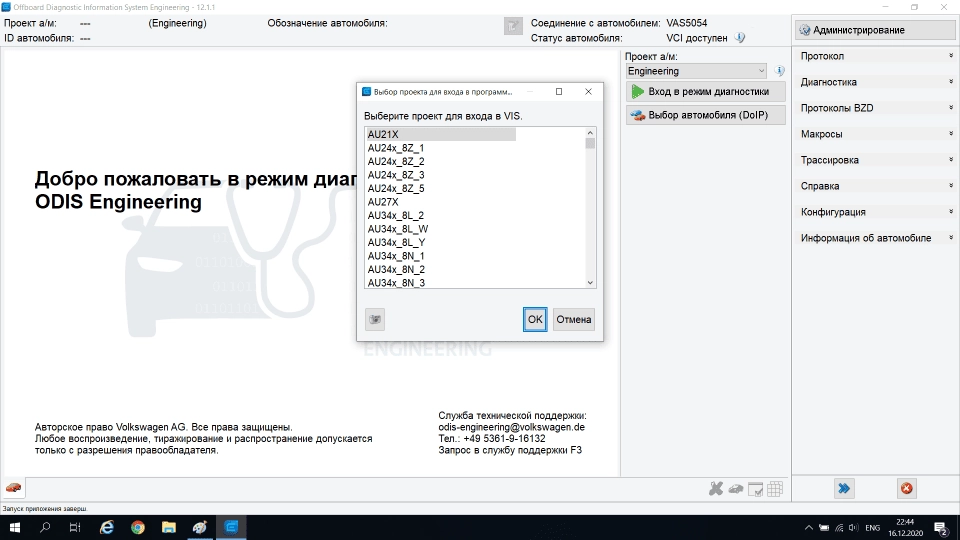Expand the Макросы section
The width and height of the screenshot is (960, 540).
coord(875,134)
